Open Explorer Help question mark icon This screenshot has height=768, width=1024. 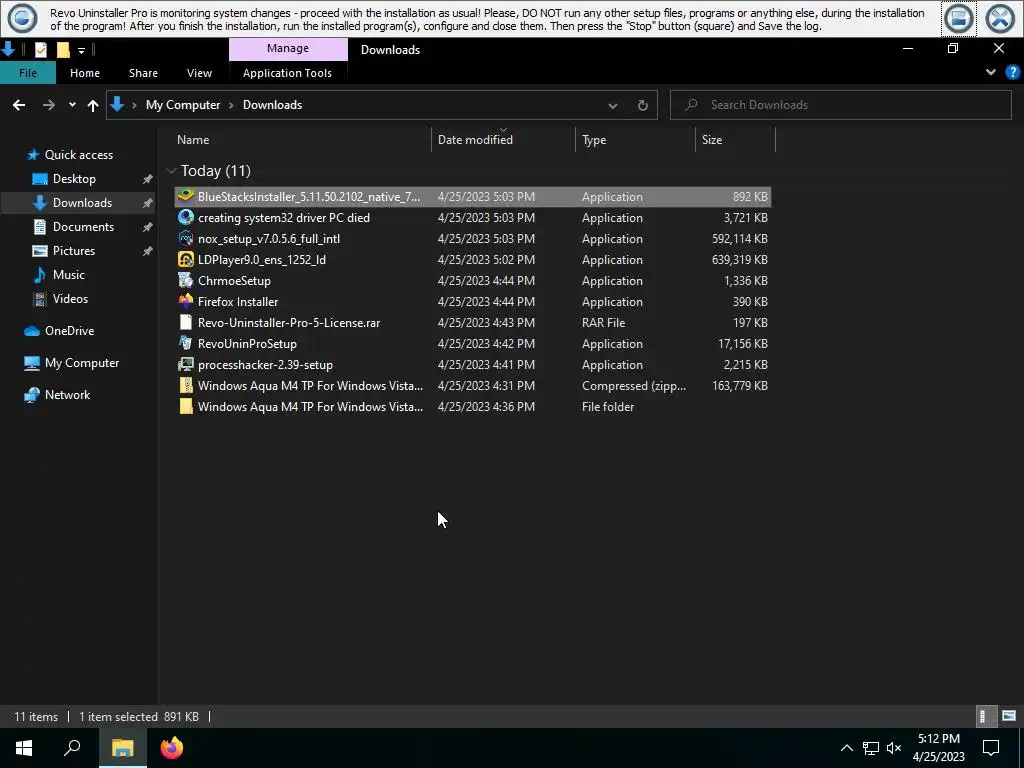(1012, 72)
